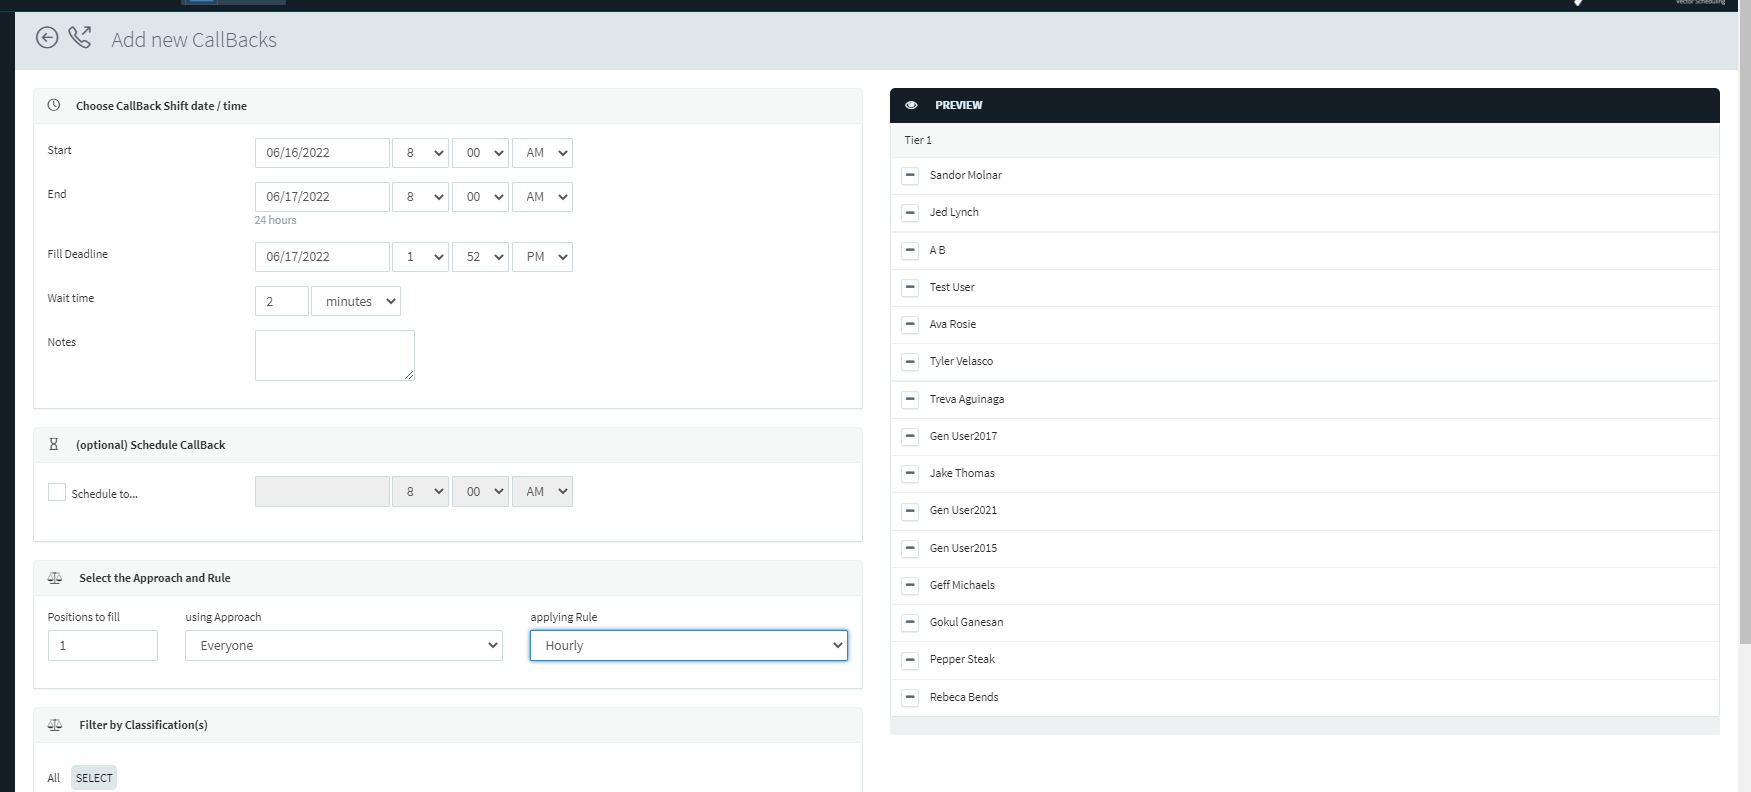Click the All classification filter option
1751x792 pixels.
[53, 778]
